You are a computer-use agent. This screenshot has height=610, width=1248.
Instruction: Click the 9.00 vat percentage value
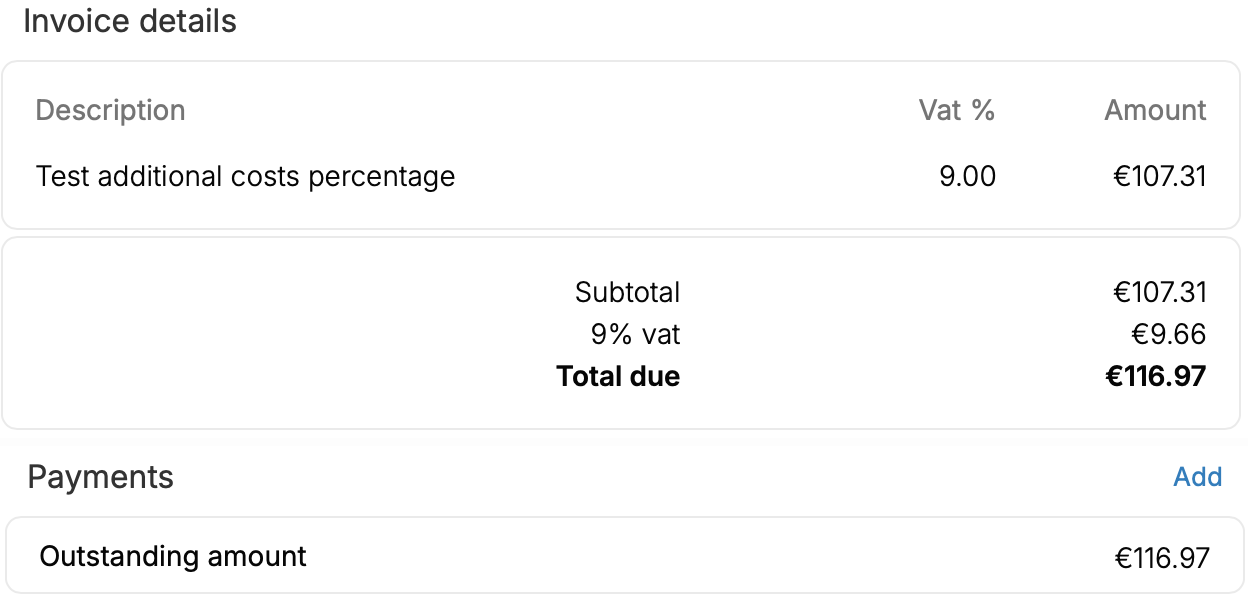pyautogui.click(x=967, y=177)
